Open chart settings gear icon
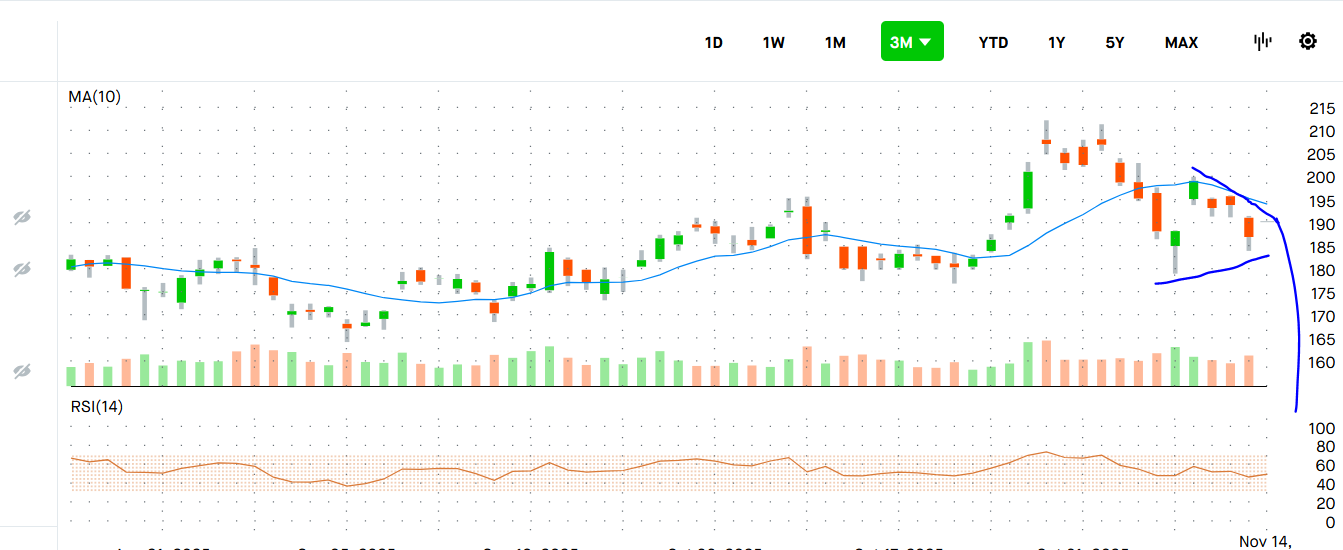Image resolution: width=1343 pixels, height=550 pixels. pyautogui.click(x=1307, y=41)
